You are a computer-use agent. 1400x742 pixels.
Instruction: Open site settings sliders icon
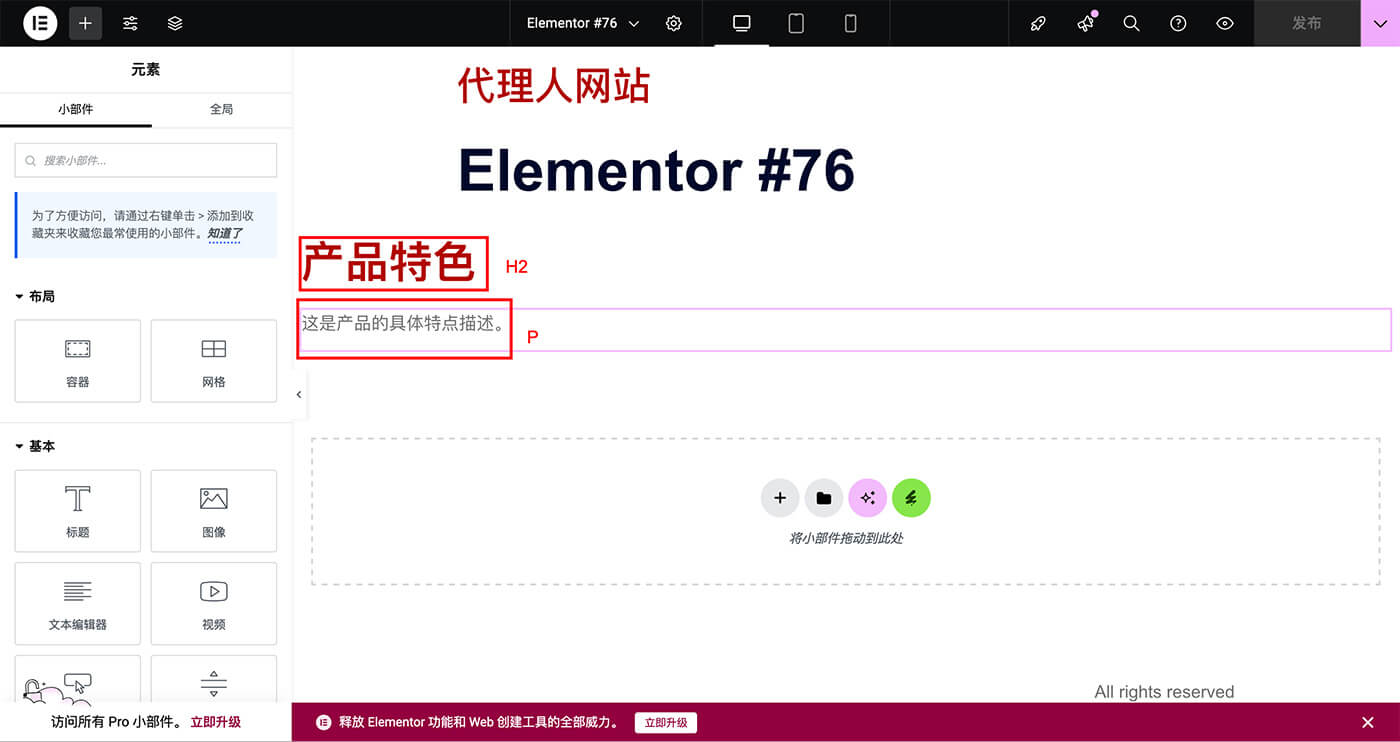pos(130,23)
